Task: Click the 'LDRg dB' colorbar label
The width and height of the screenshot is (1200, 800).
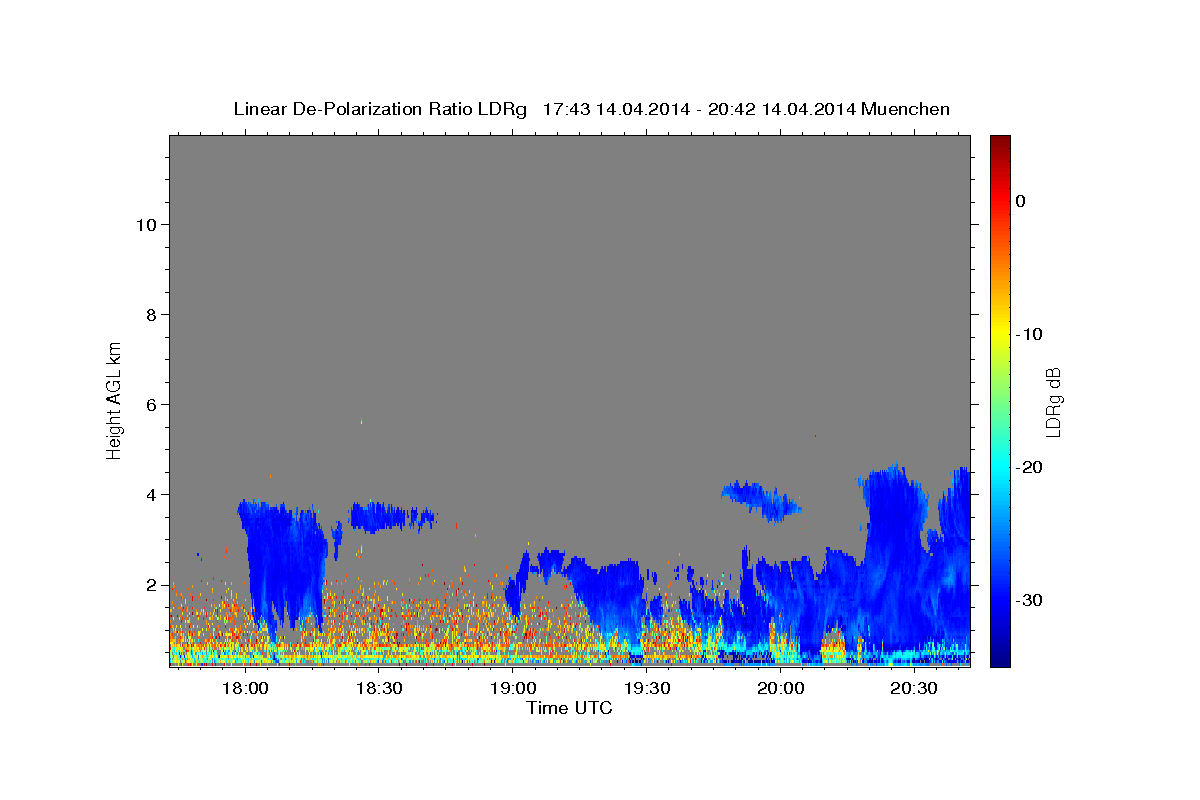Action: click(x=1053, y=400)
